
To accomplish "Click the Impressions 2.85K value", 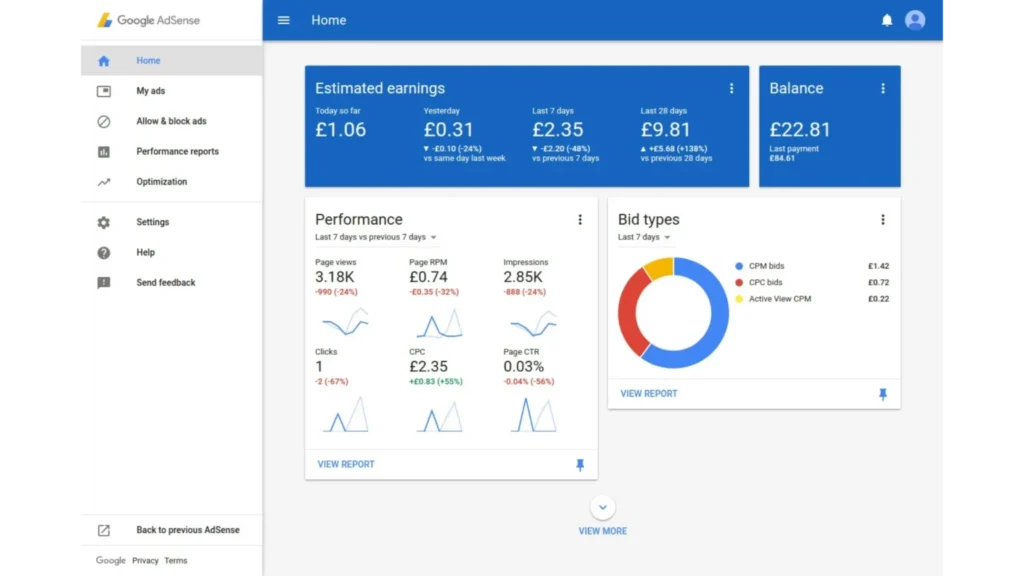I will point(522,277).
